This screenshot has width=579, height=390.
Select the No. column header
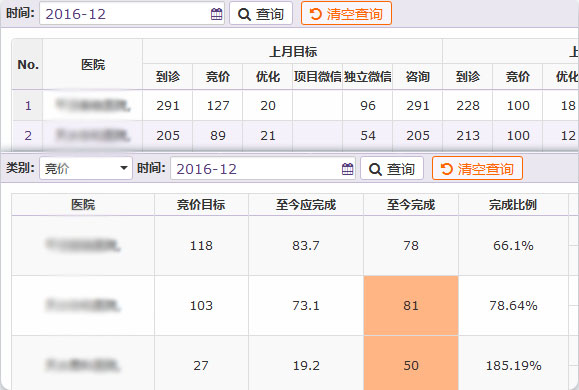click(28, 64)
